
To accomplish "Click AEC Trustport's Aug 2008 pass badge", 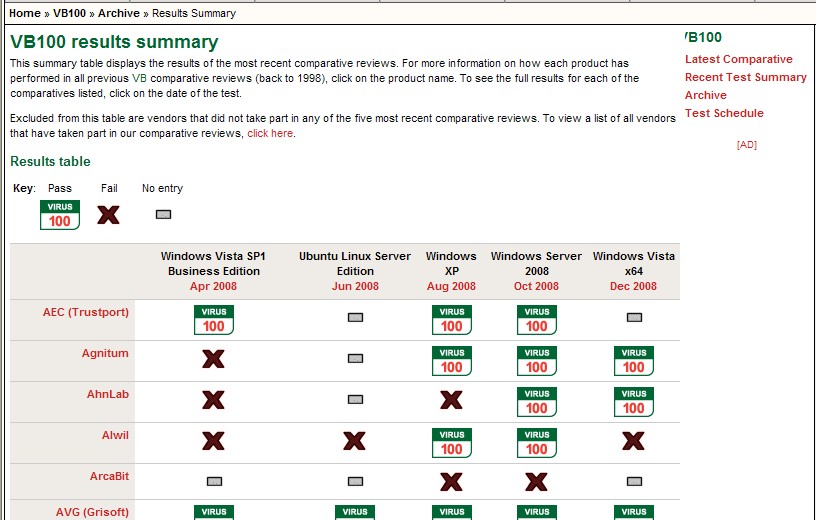I will pos(452,320).
